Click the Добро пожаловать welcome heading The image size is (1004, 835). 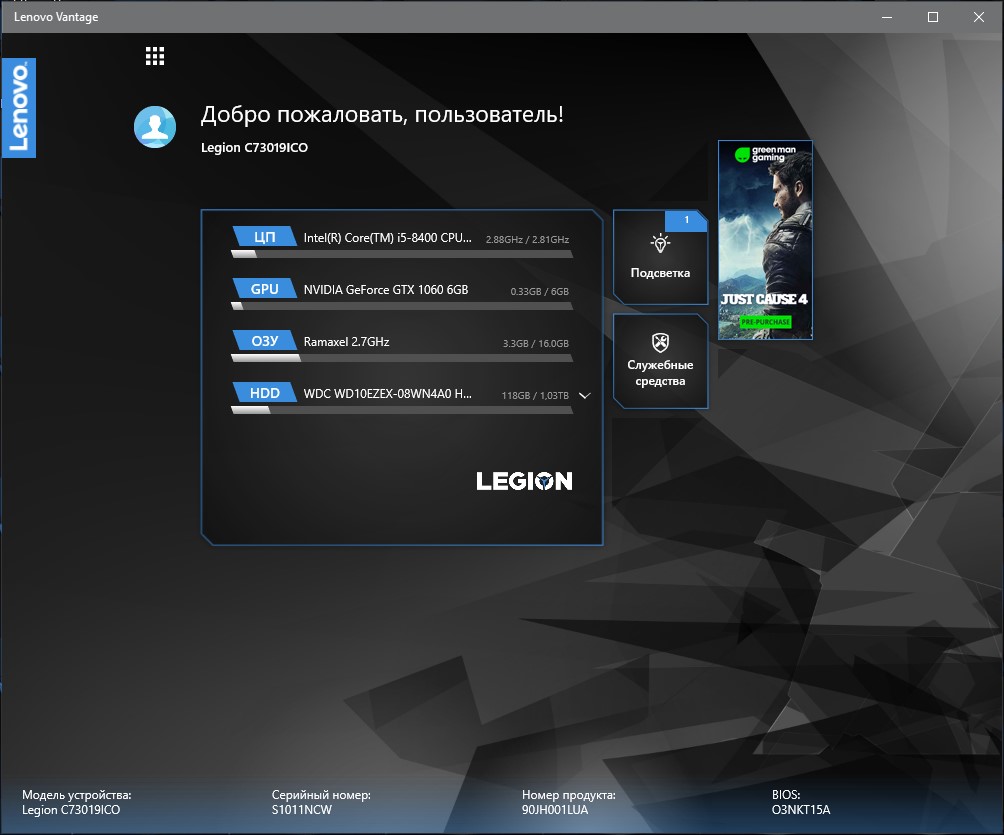tap(382, 115)
